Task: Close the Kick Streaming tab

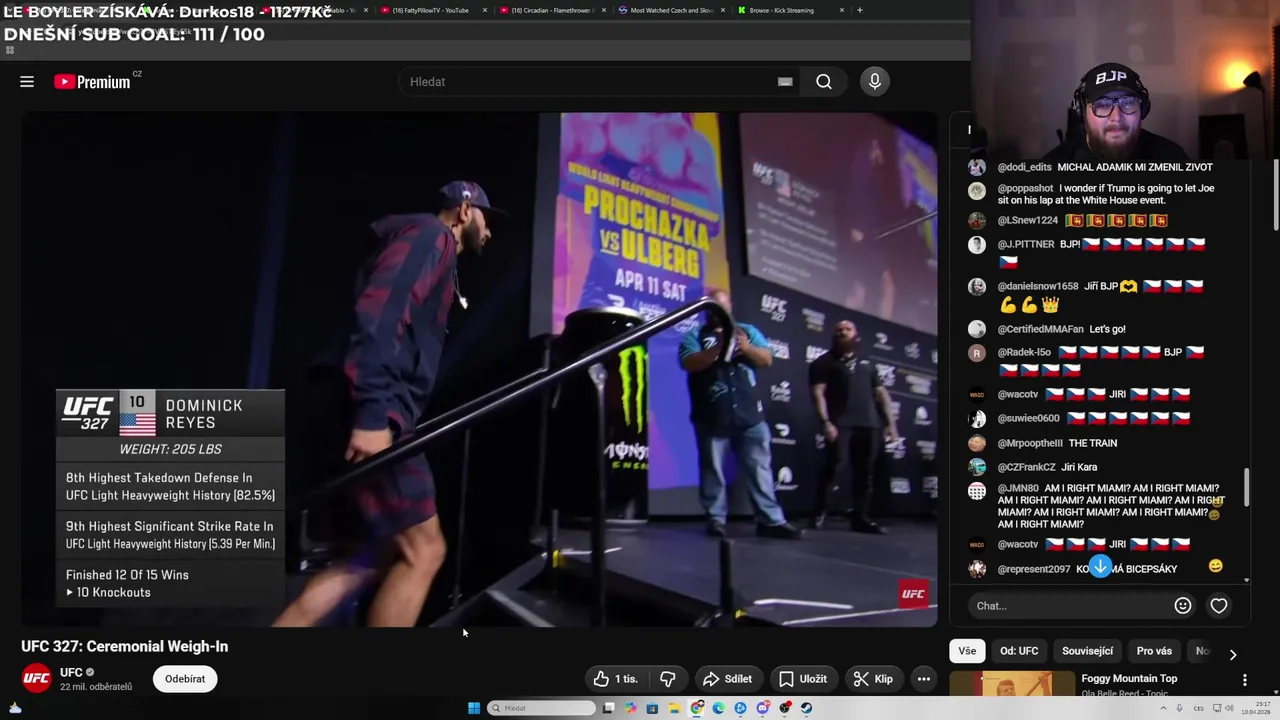Action: [842, 10]
